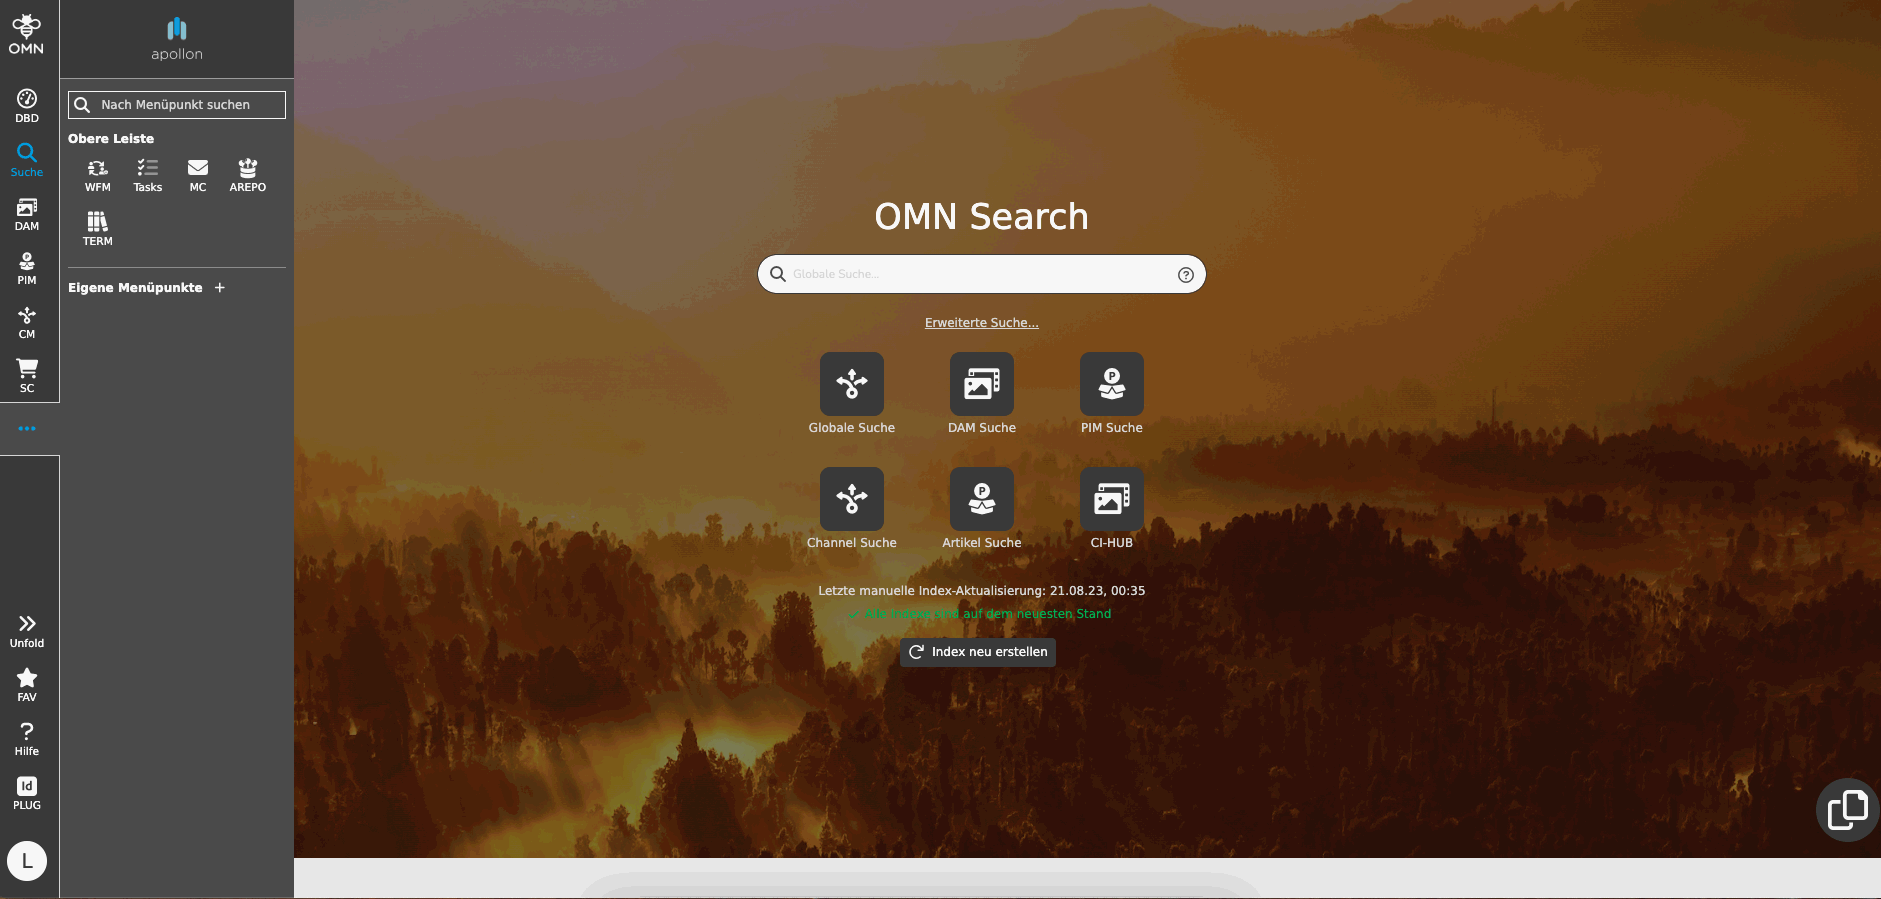Image resolution: width=1881 pixels, height=899 pixels.
Task: Add a new Eigene Menüpunkte entry
Action: [x=220, y=288]
